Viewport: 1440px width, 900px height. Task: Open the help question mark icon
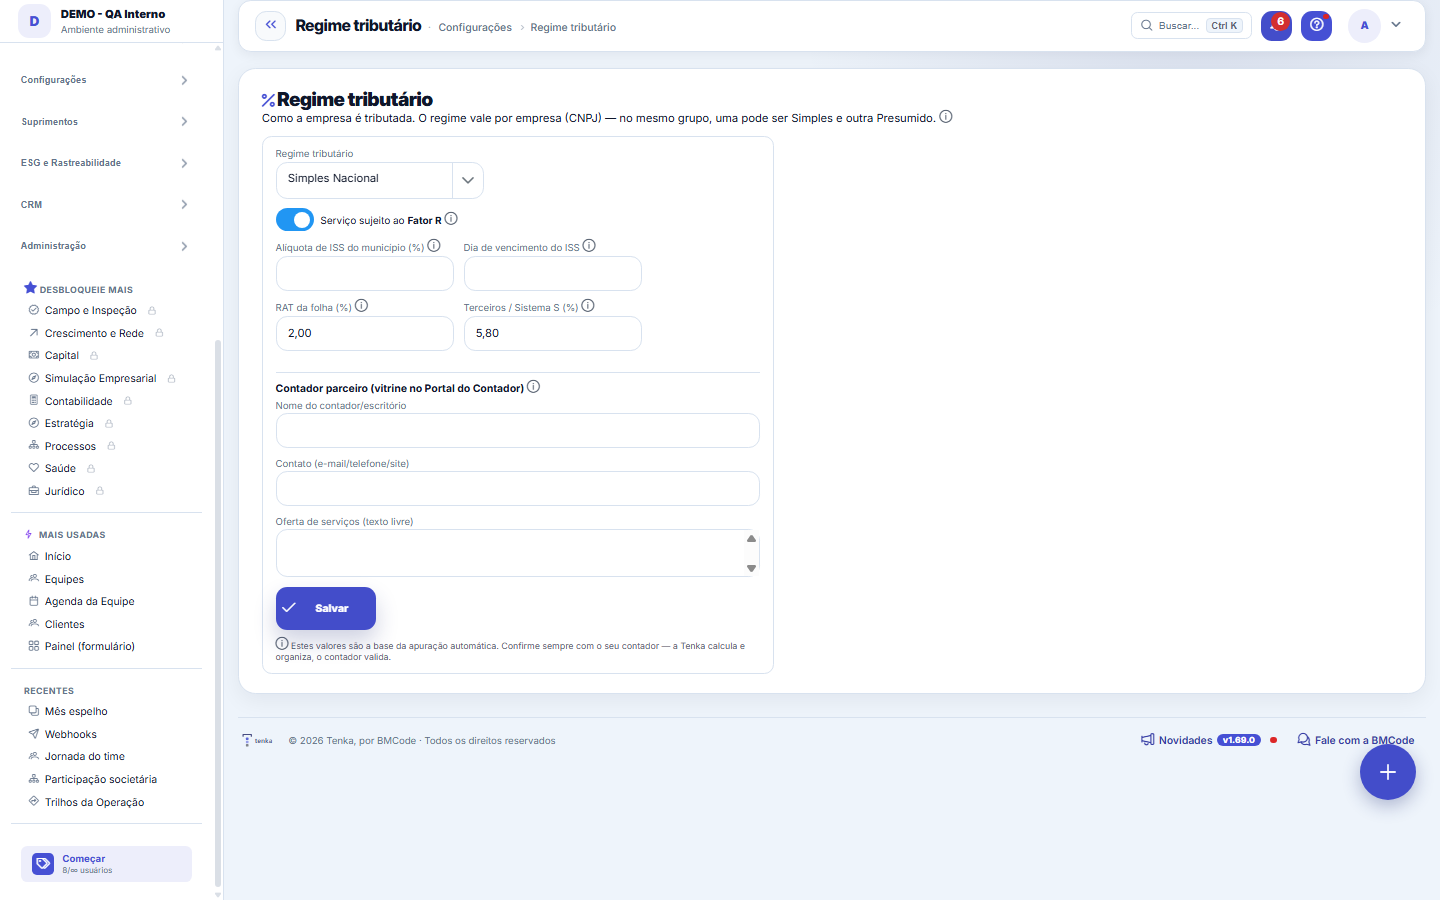coord(1316,26)
